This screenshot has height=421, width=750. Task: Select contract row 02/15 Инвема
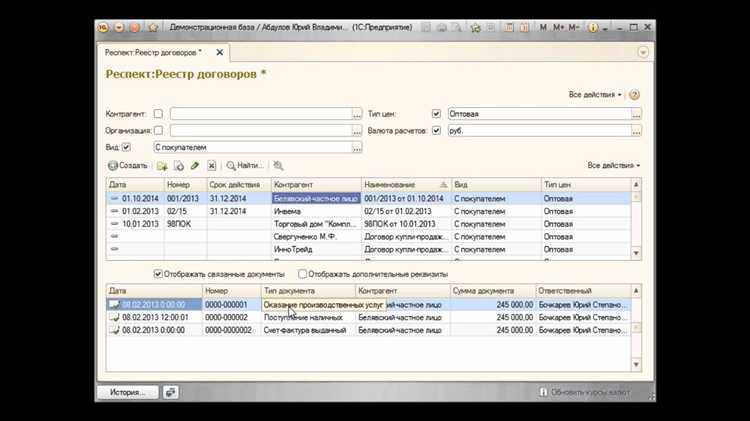(368, 211)
